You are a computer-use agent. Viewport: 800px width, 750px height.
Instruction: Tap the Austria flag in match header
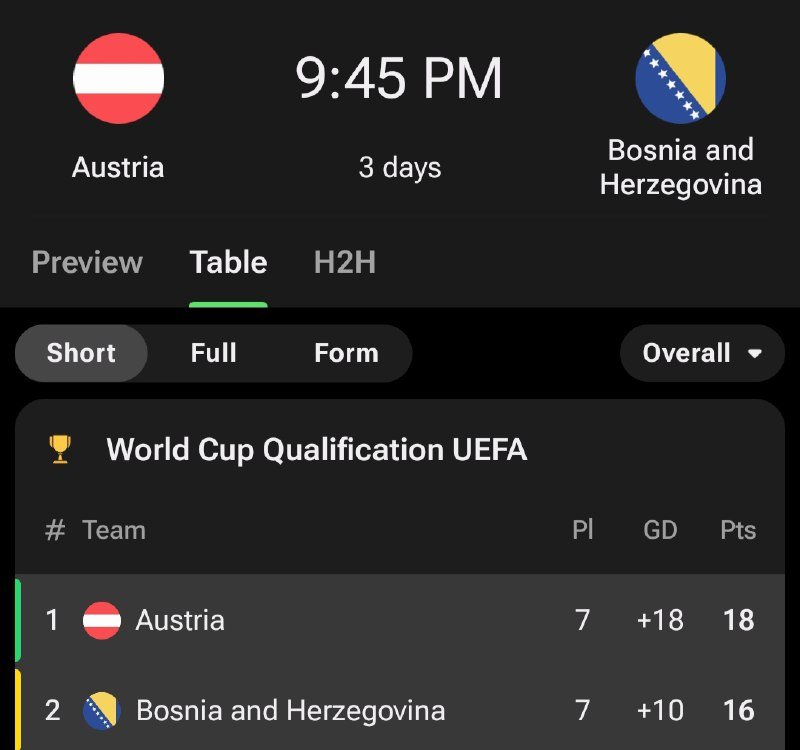coord(118,78)
